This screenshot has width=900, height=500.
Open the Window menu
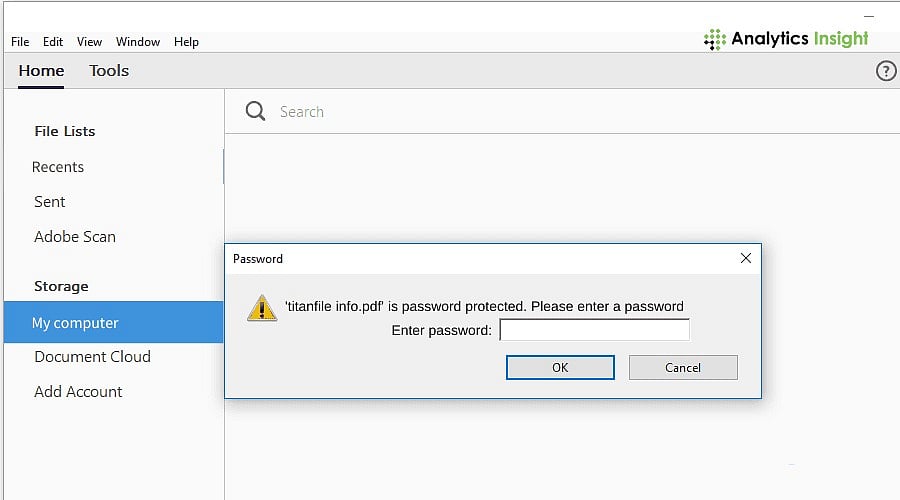(x=138, y=42)
